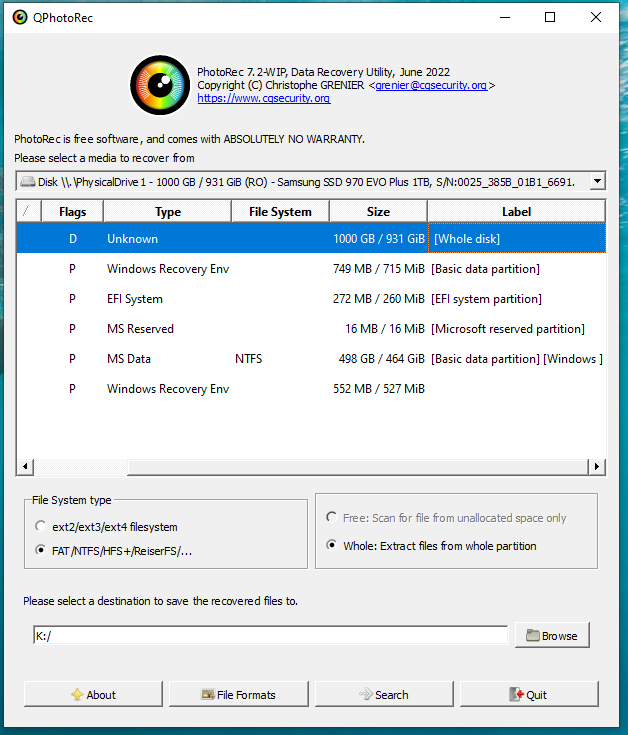Quit QPhotoRec with Quit button
This screenshot has height=735, width=628.
click(x=529, y=694)
